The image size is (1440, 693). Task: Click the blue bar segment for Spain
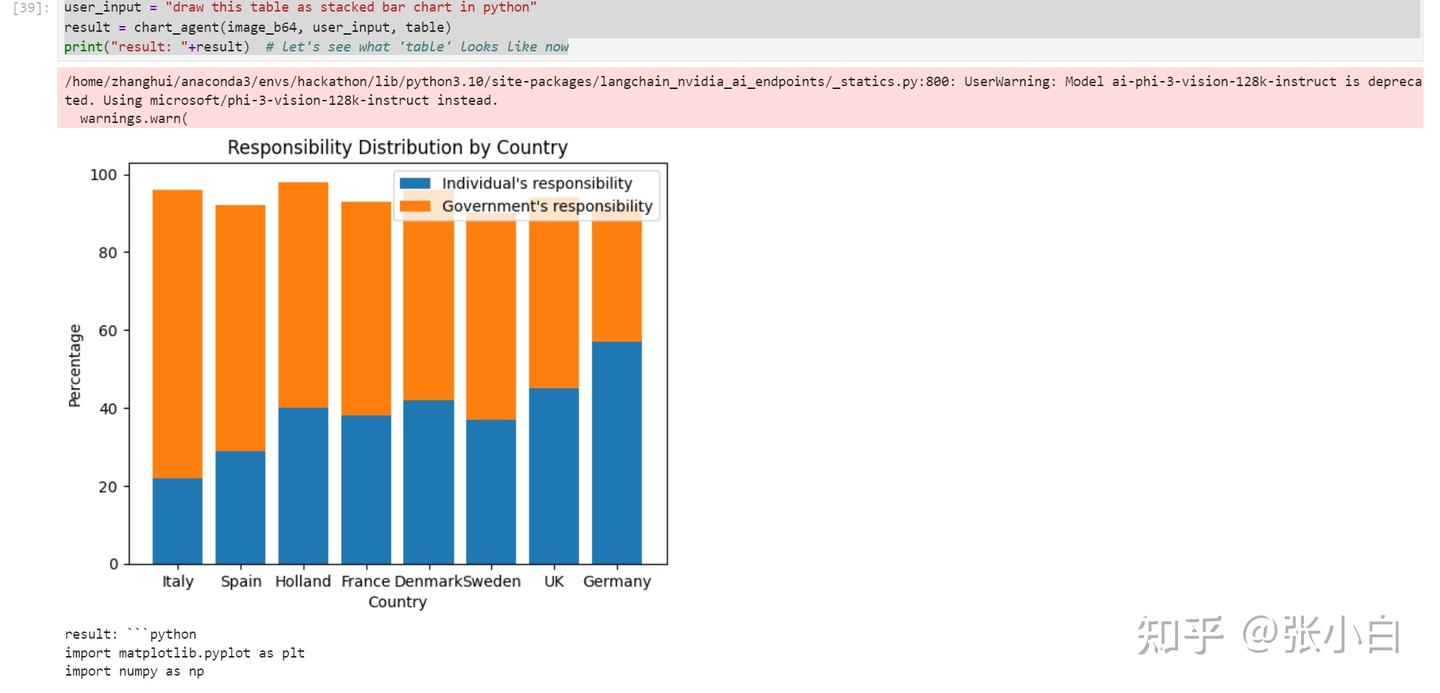tap(241, 507)
